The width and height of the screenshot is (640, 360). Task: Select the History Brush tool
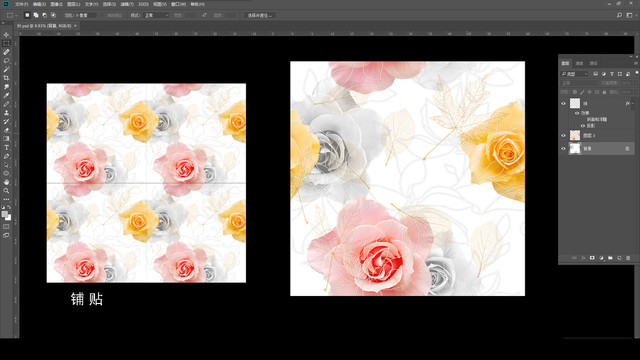click(x=6, y=122)
